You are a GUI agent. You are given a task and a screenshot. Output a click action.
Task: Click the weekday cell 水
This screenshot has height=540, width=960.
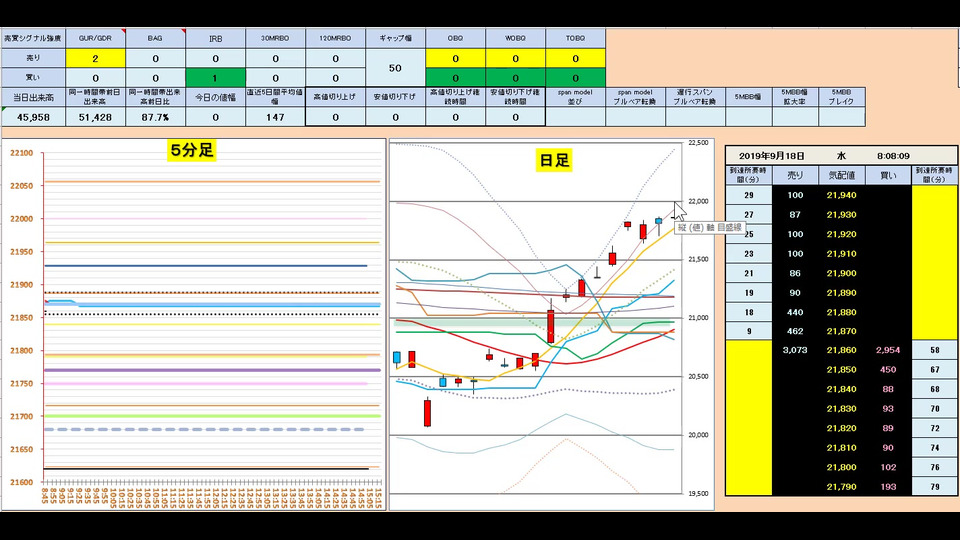(841, 156)
